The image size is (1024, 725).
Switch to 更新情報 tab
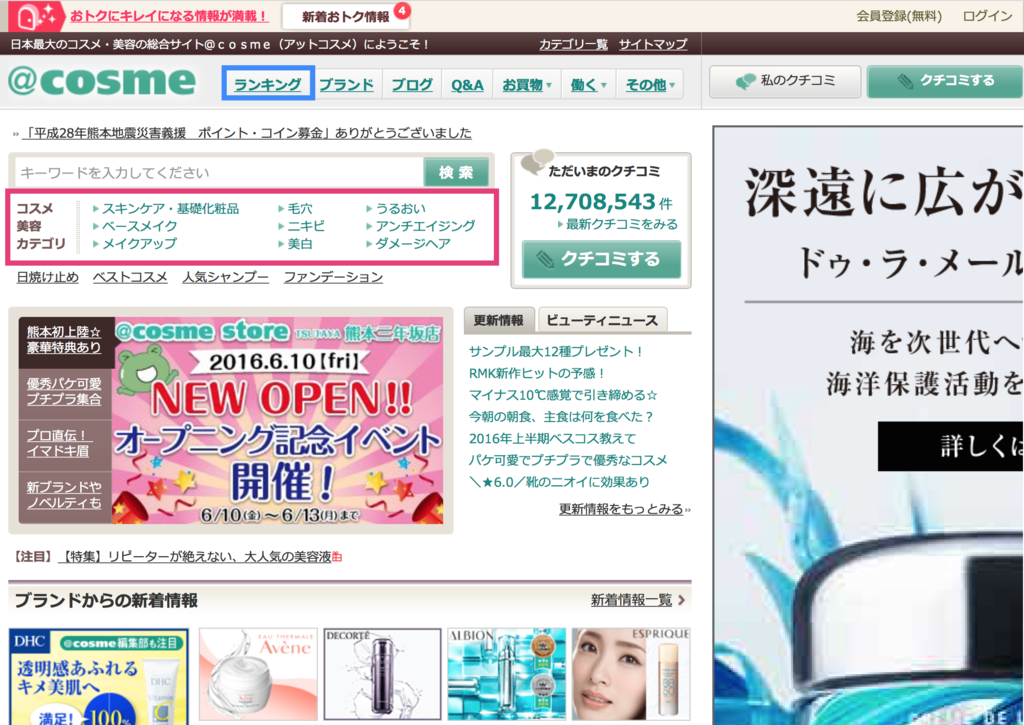499,320
